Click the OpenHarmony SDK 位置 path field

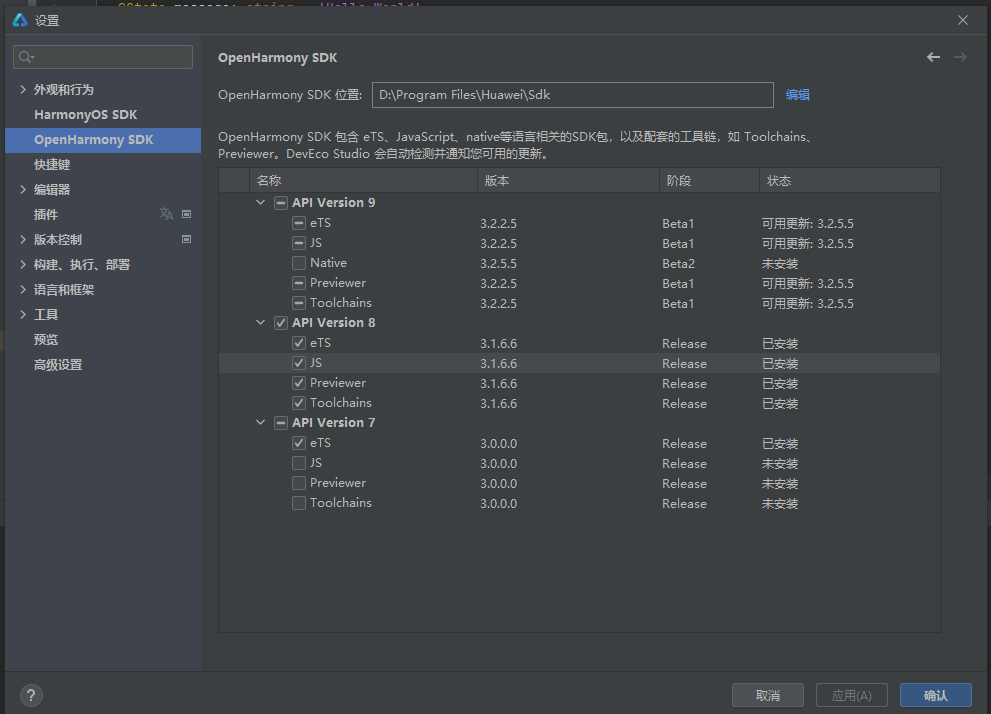(573, 95)
